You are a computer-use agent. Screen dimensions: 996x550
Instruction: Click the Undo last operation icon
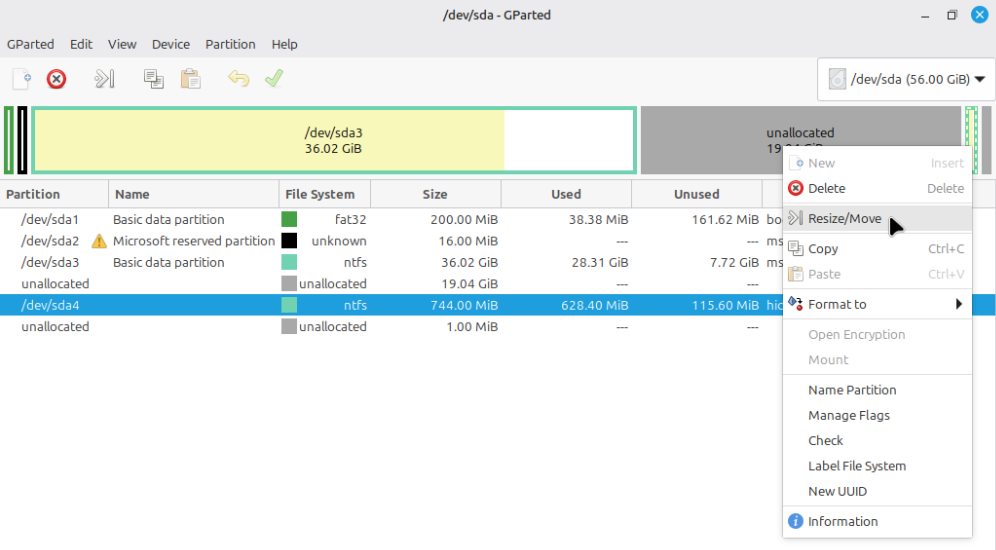point(239,79)
